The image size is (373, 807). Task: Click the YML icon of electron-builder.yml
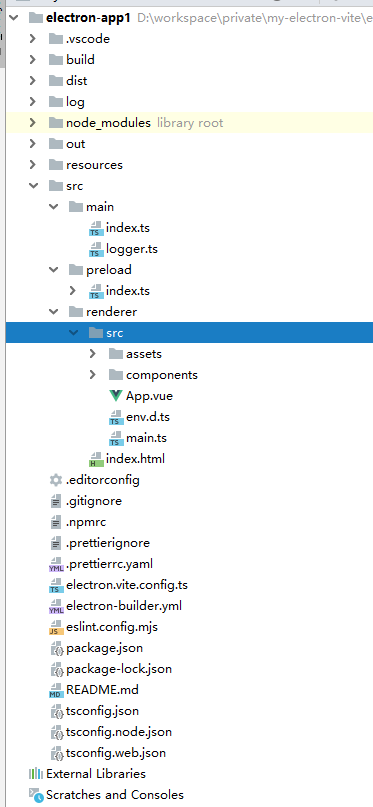56,607
